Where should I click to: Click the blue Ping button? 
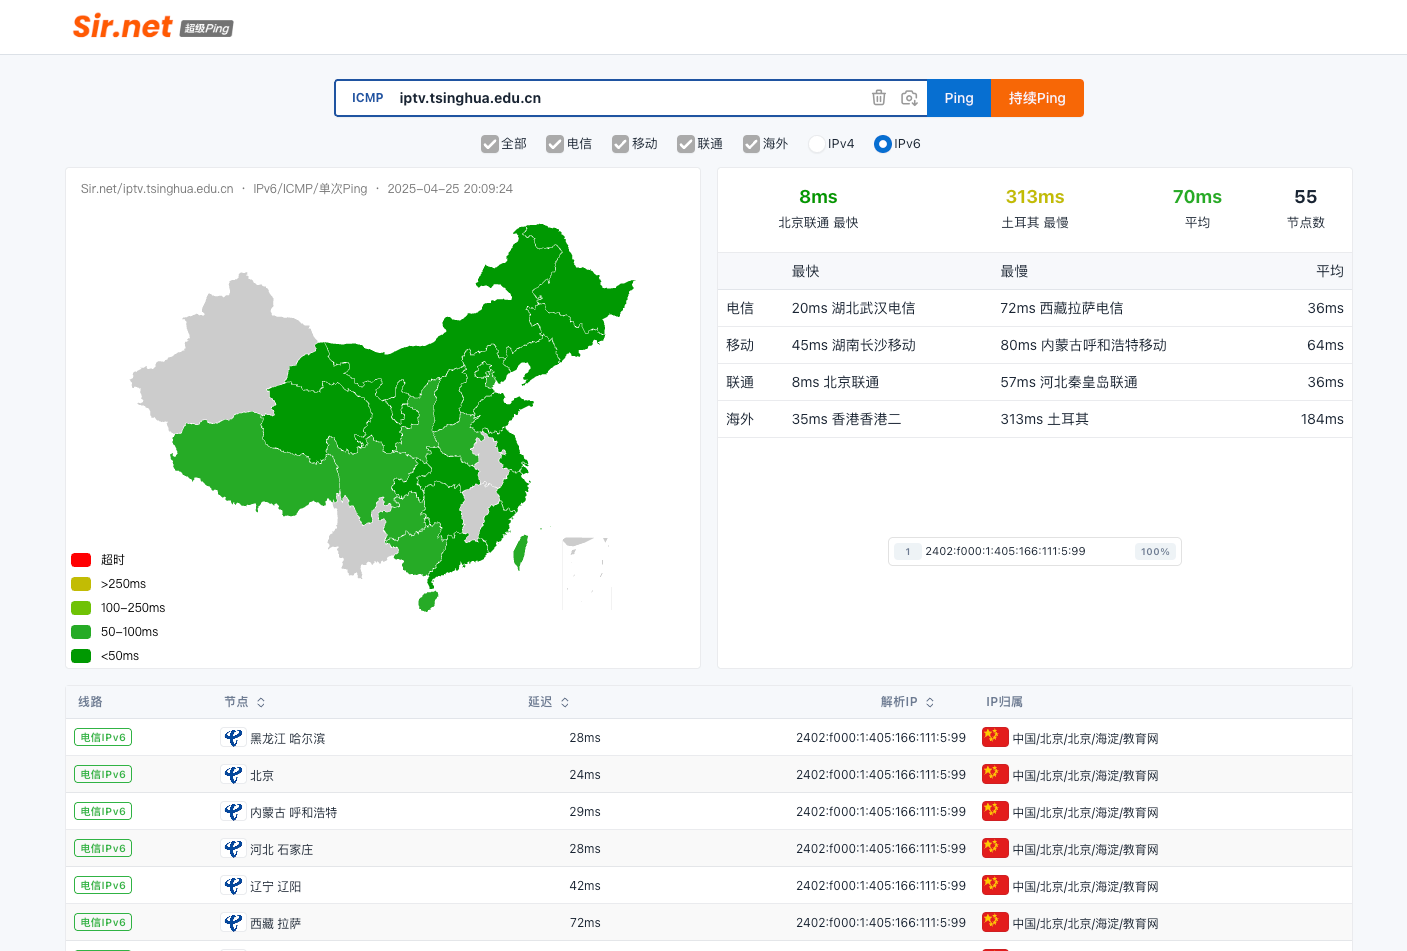click(959, 98)
